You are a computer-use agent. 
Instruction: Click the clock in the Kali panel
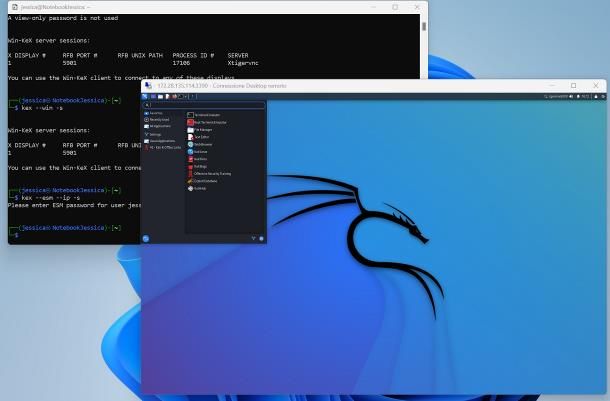coord(585,96)
